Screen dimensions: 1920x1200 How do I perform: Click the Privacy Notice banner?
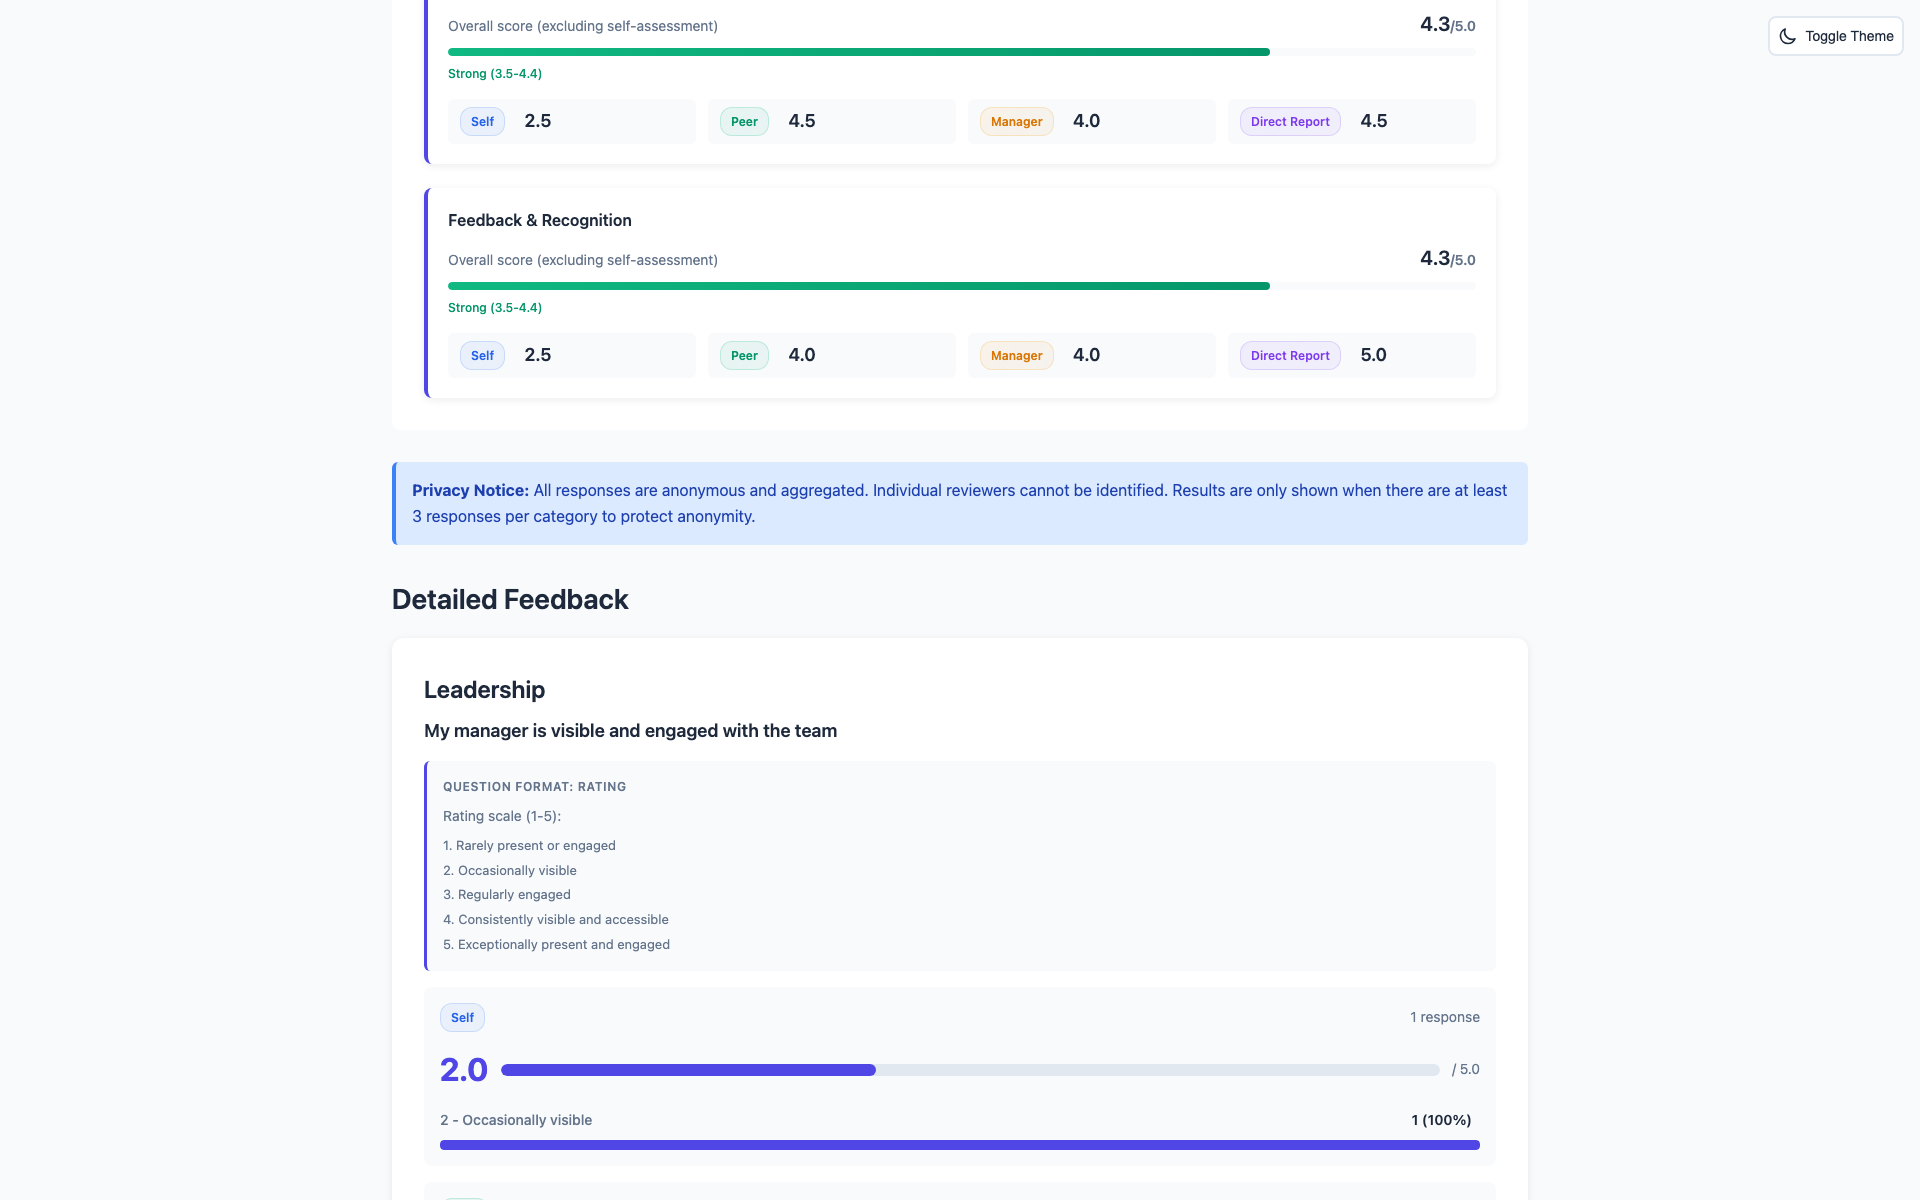pos(959,503)
